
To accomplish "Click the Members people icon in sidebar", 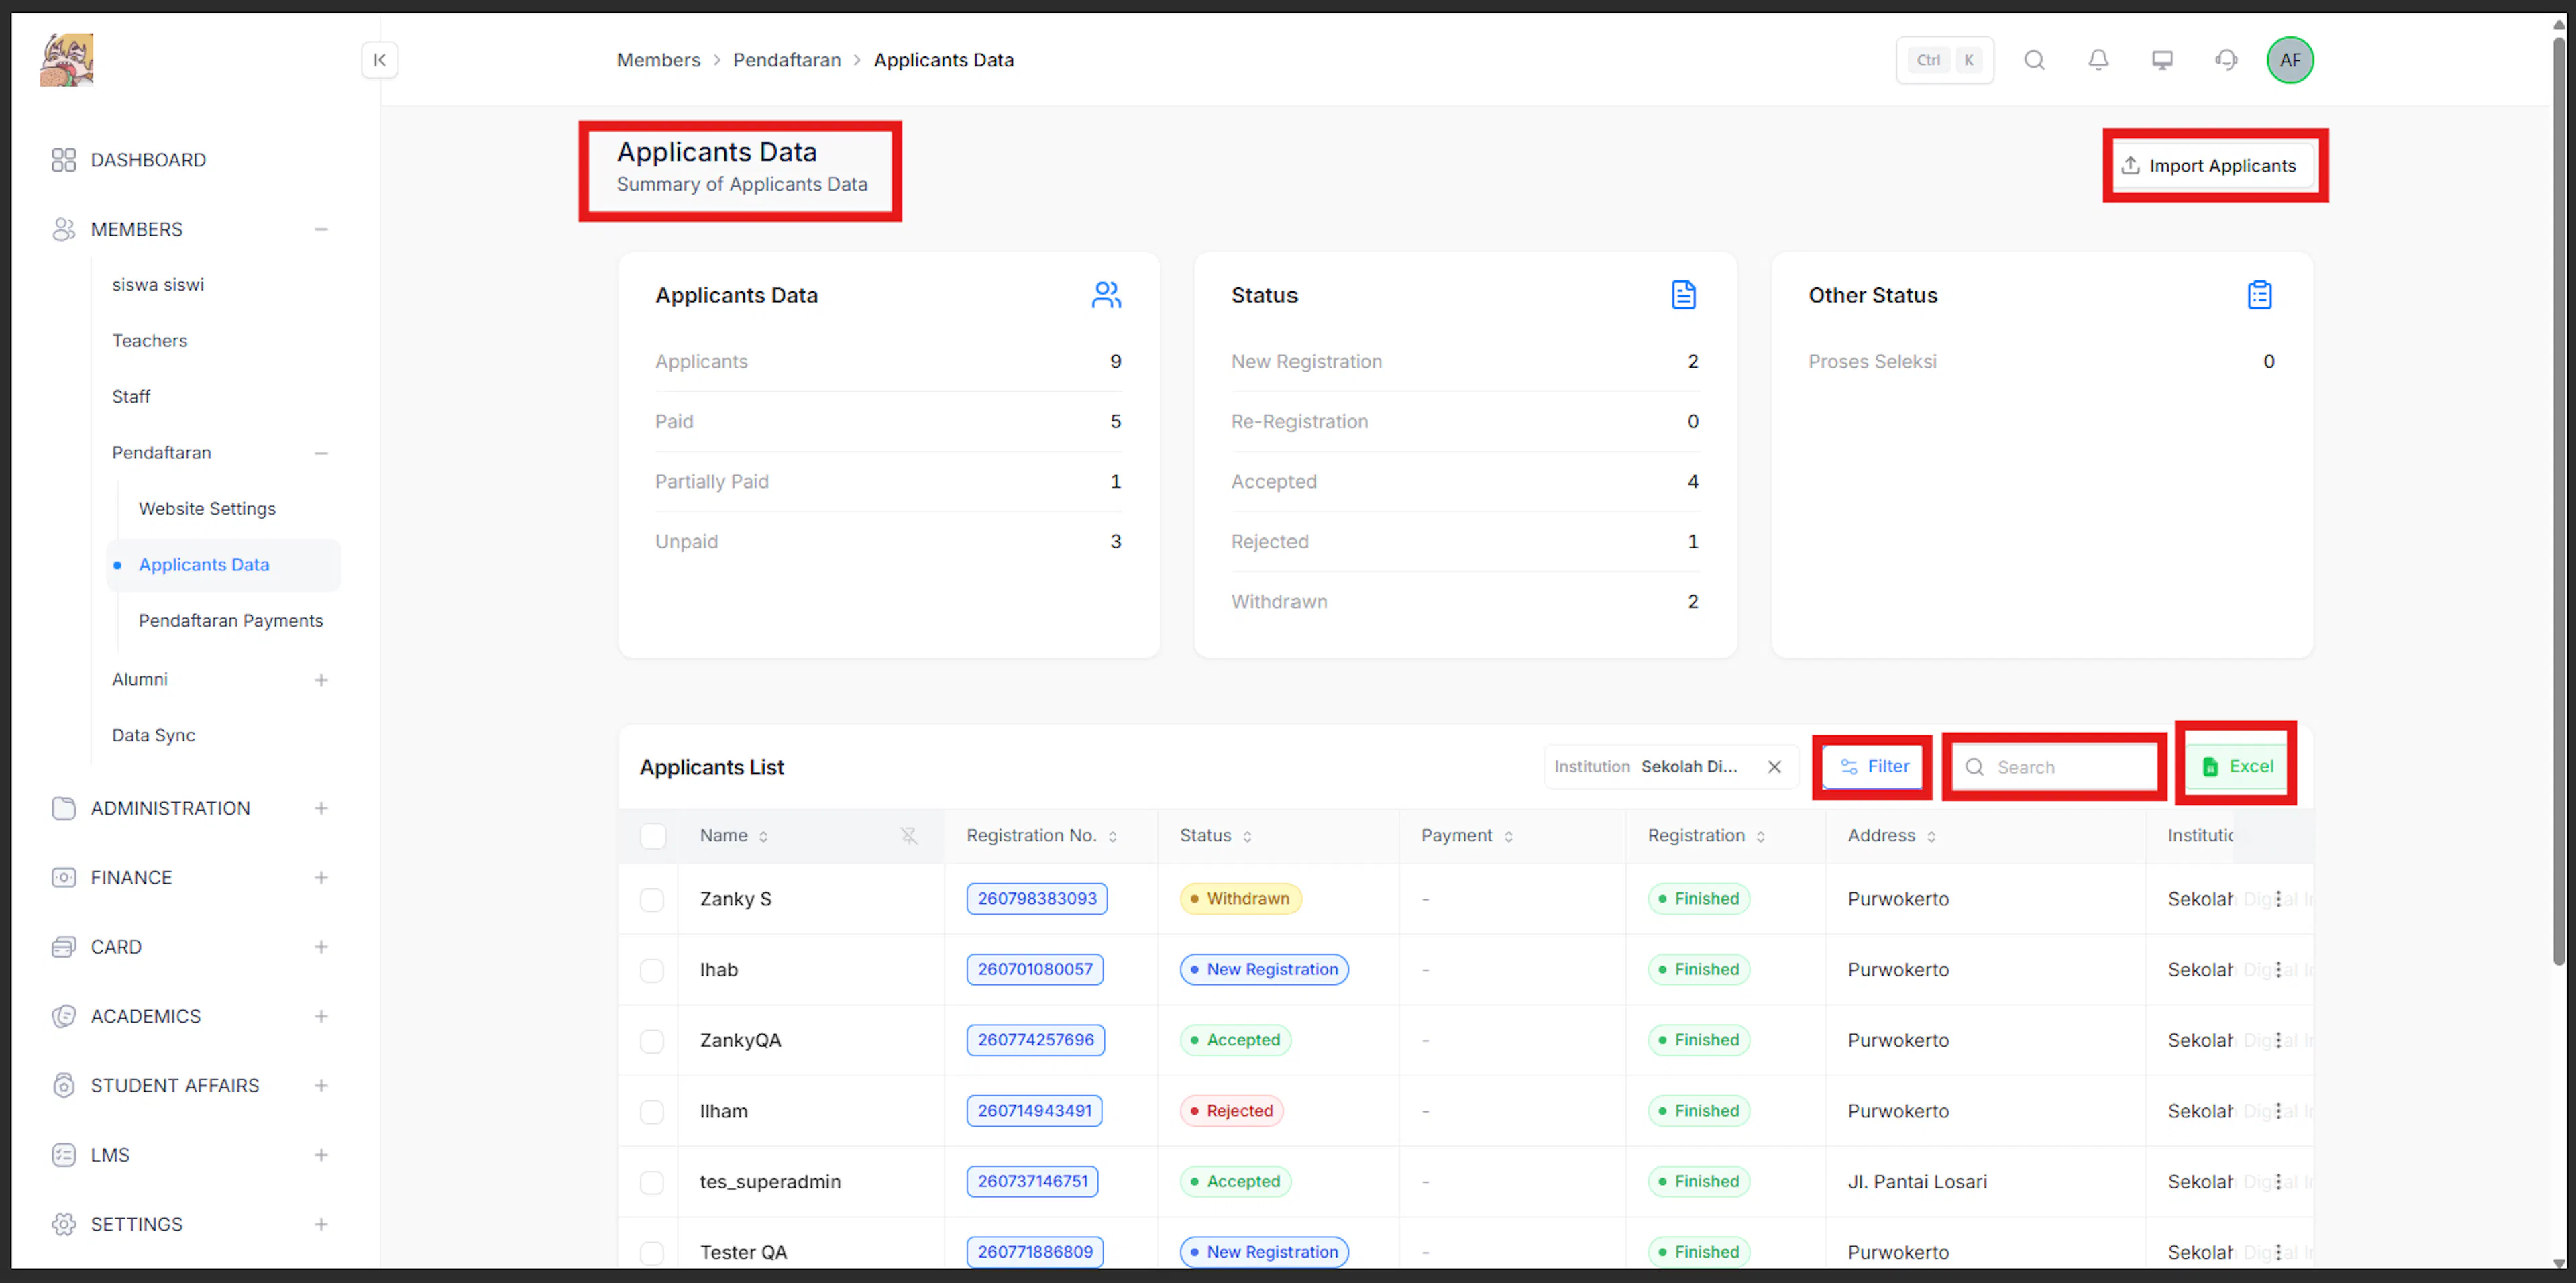I will (64, 229).
